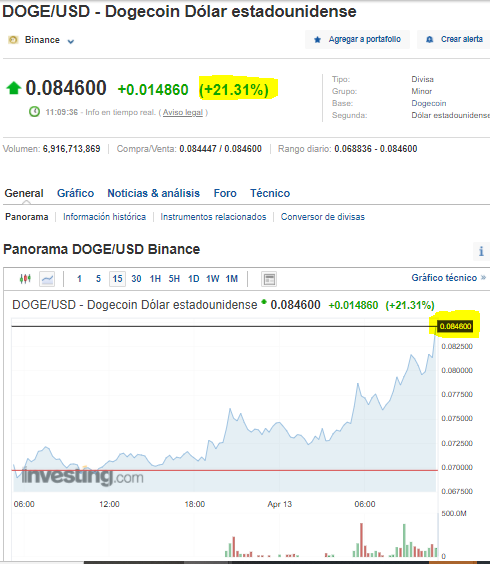The height and width of the screenshot is (564, 490).
Task: Set chart interval to 1W
Action: pos(213,279)
